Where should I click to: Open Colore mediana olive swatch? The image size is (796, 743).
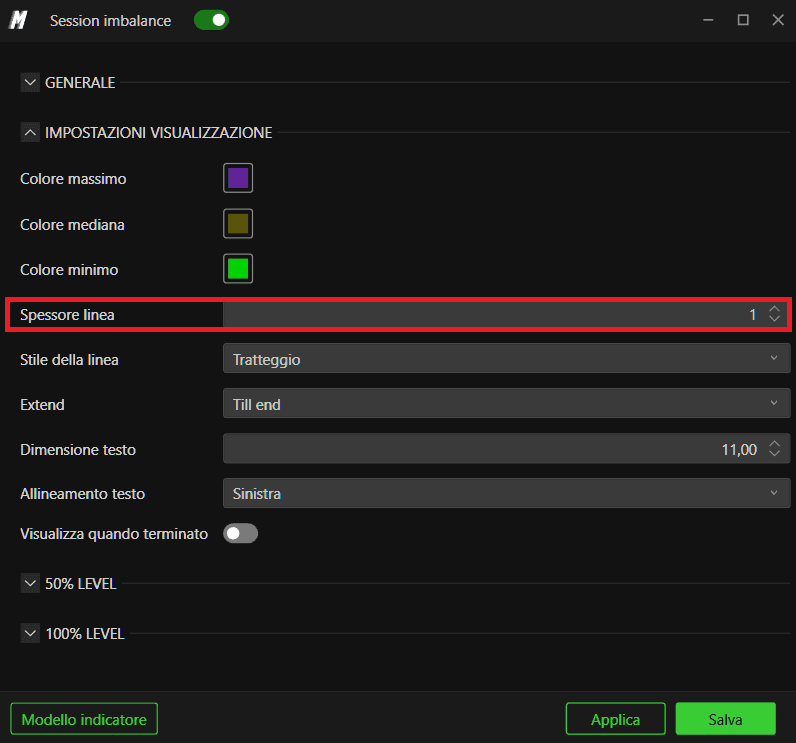(x=238, y=223)
